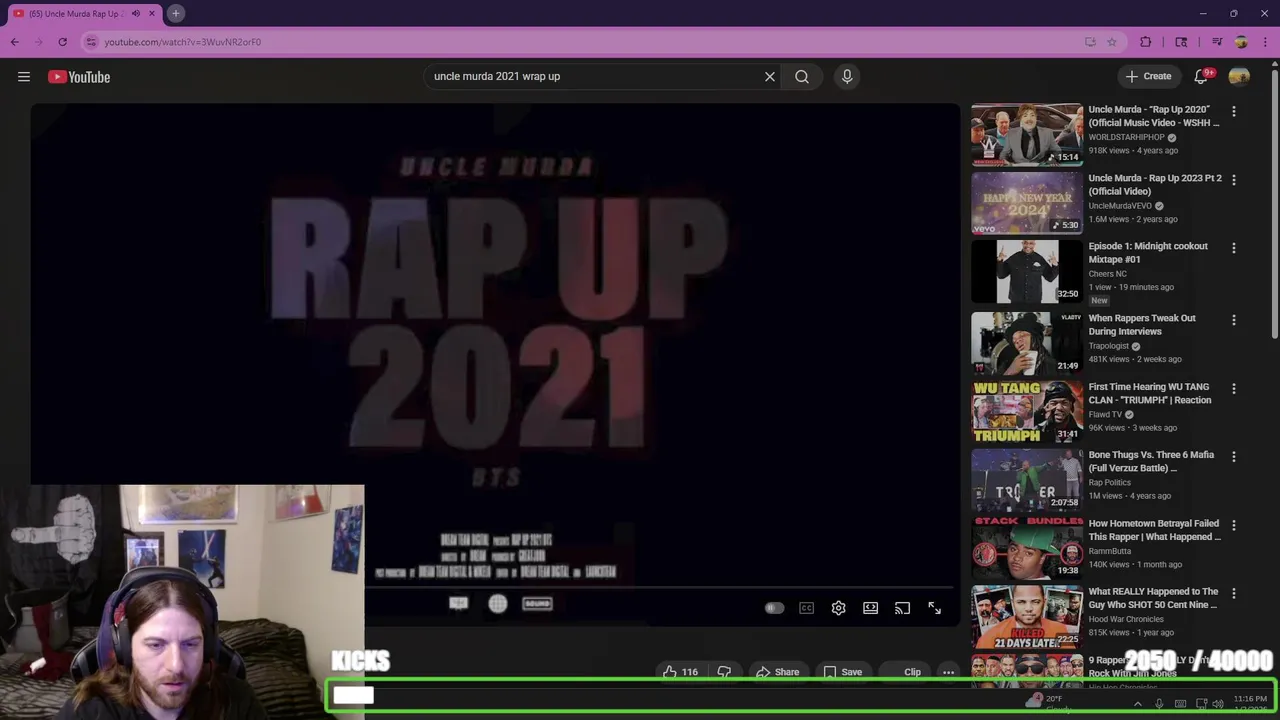Click the Hood War Chronicles channel name
This screenshot has width=1280, height=720.
point(1126,619)
